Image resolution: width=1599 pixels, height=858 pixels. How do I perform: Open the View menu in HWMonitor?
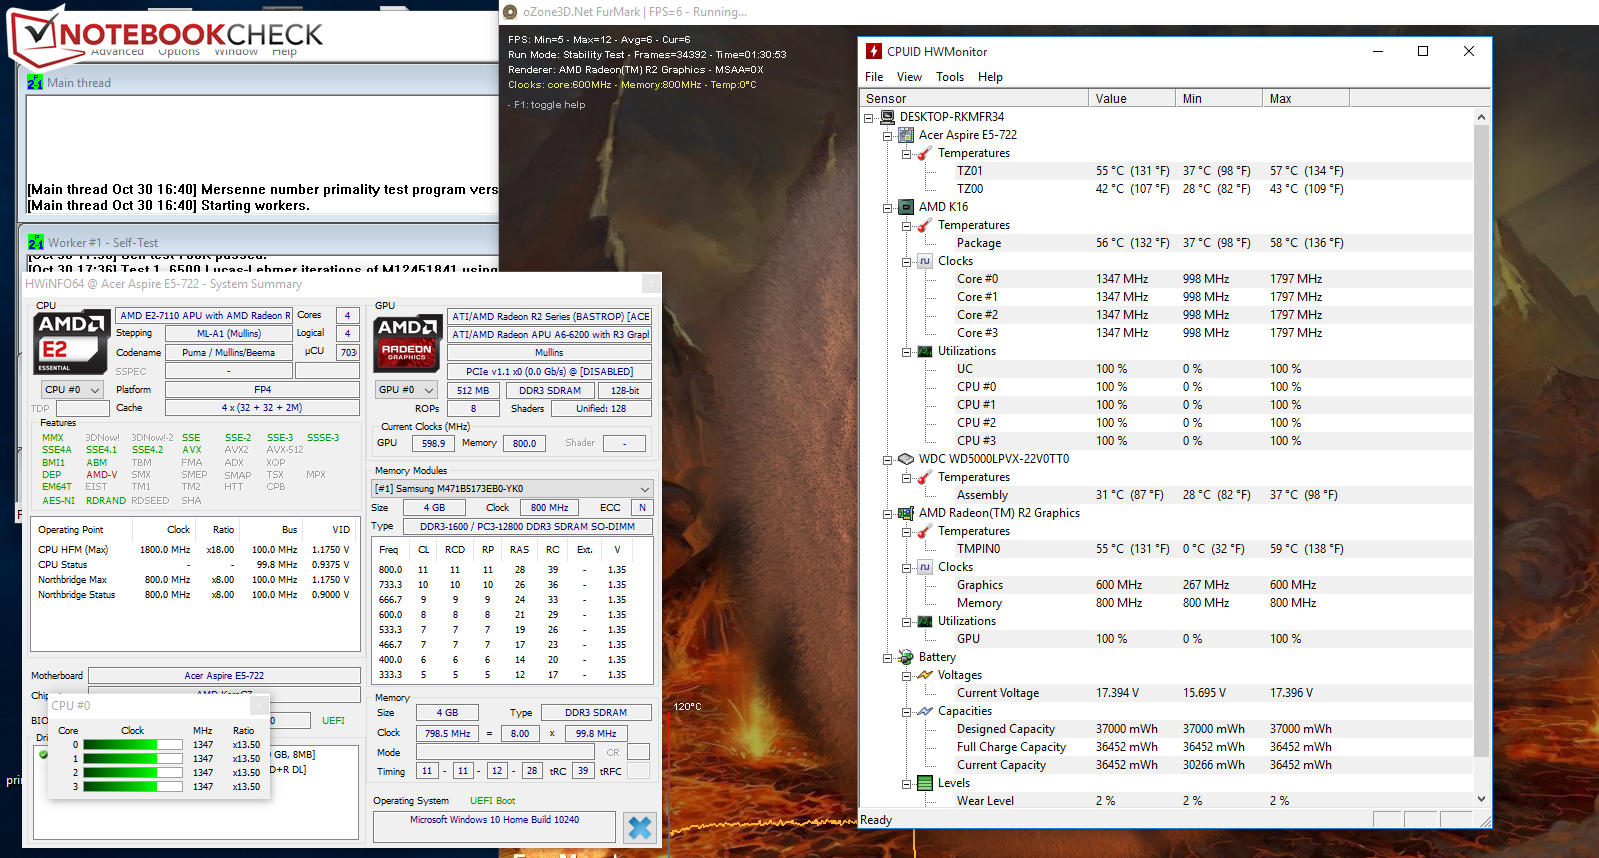click(909, 77)
